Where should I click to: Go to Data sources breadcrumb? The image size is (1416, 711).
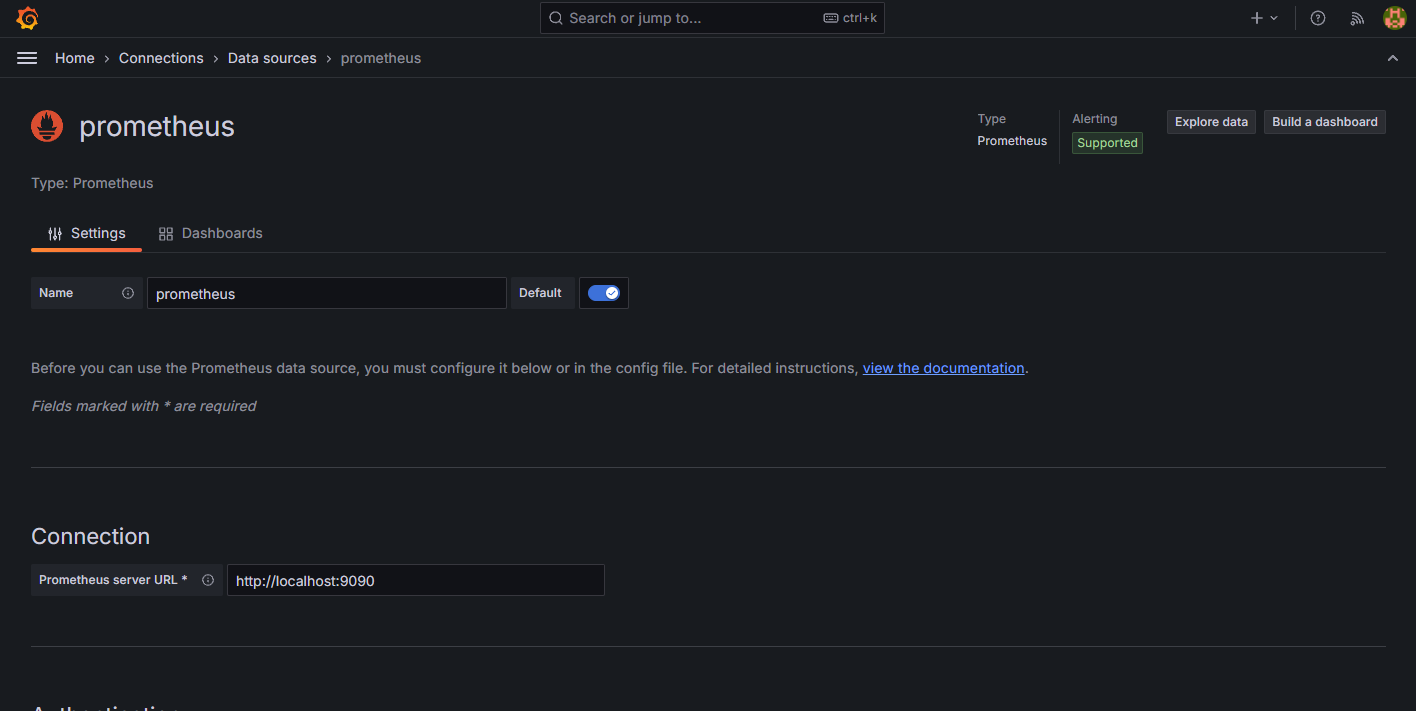272,58
